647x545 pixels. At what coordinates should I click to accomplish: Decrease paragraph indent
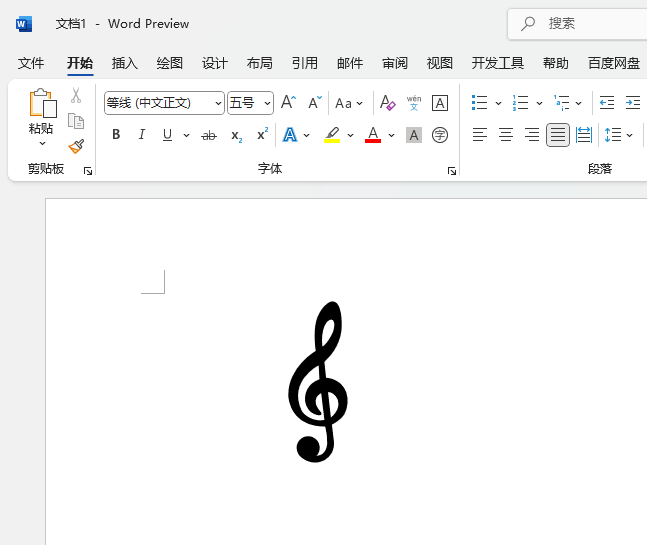[607, 102]
